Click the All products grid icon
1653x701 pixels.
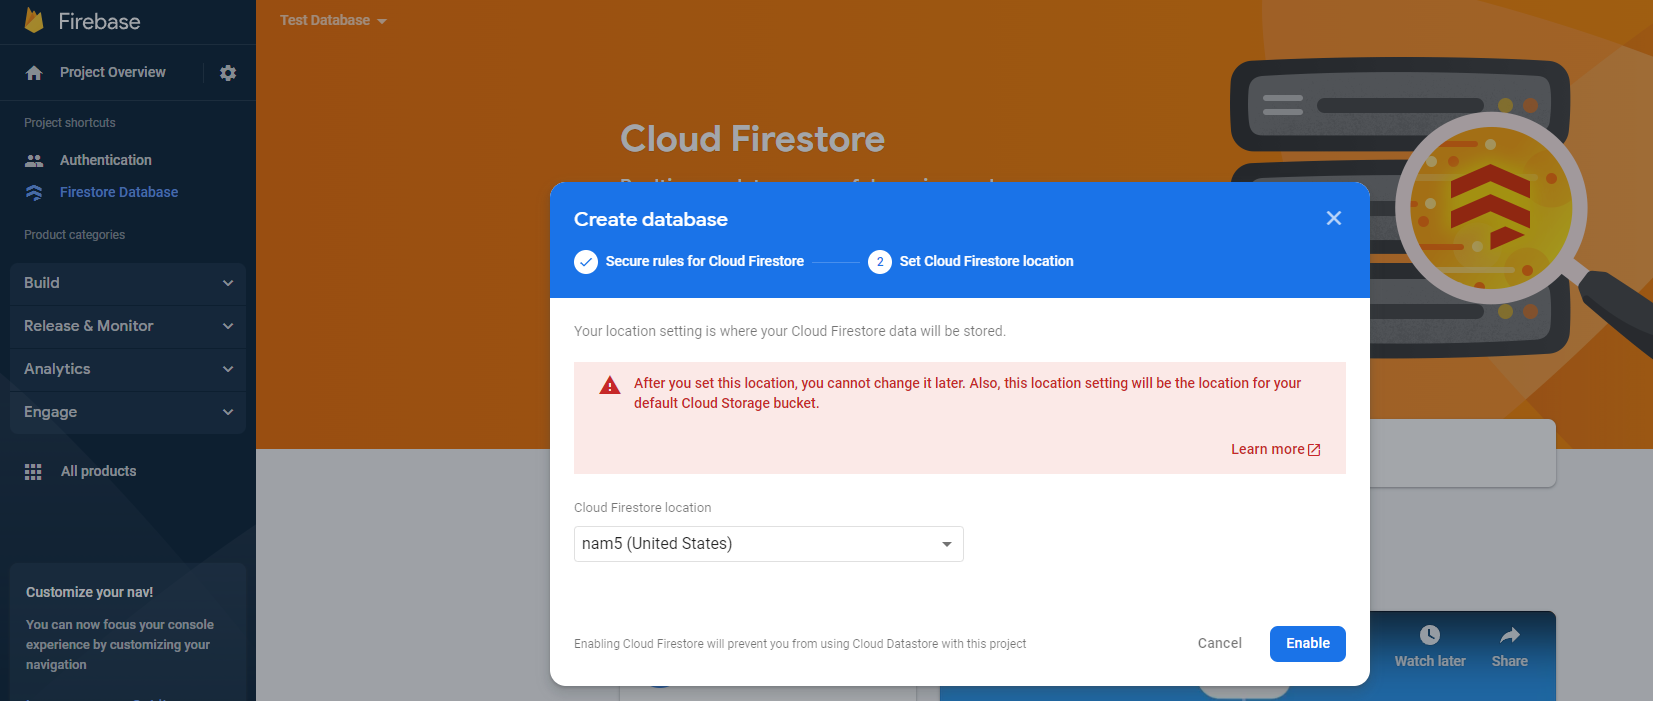(33, 471)
